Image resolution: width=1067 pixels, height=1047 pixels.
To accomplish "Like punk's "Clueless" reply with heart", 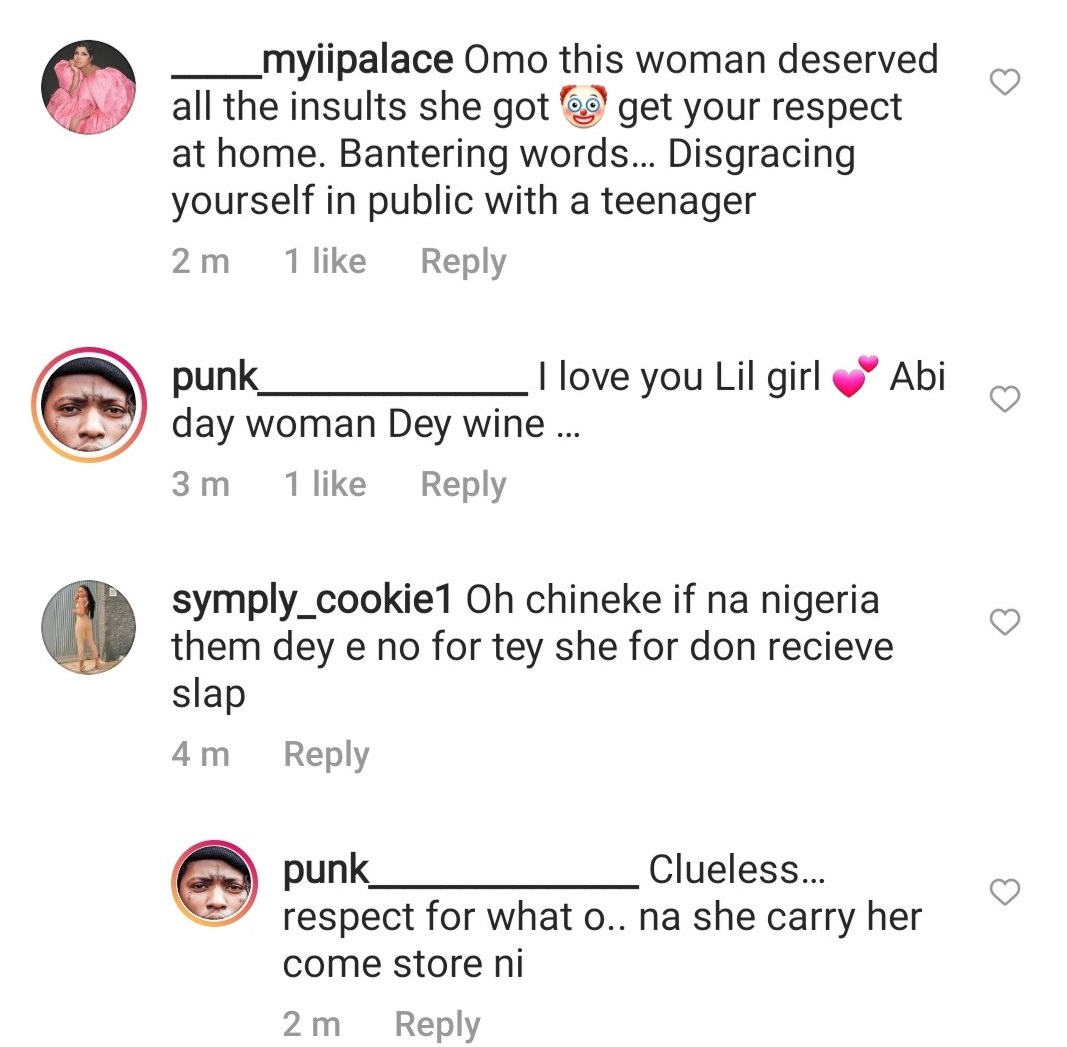I will pyautogui.click(x=1003, y=890).
